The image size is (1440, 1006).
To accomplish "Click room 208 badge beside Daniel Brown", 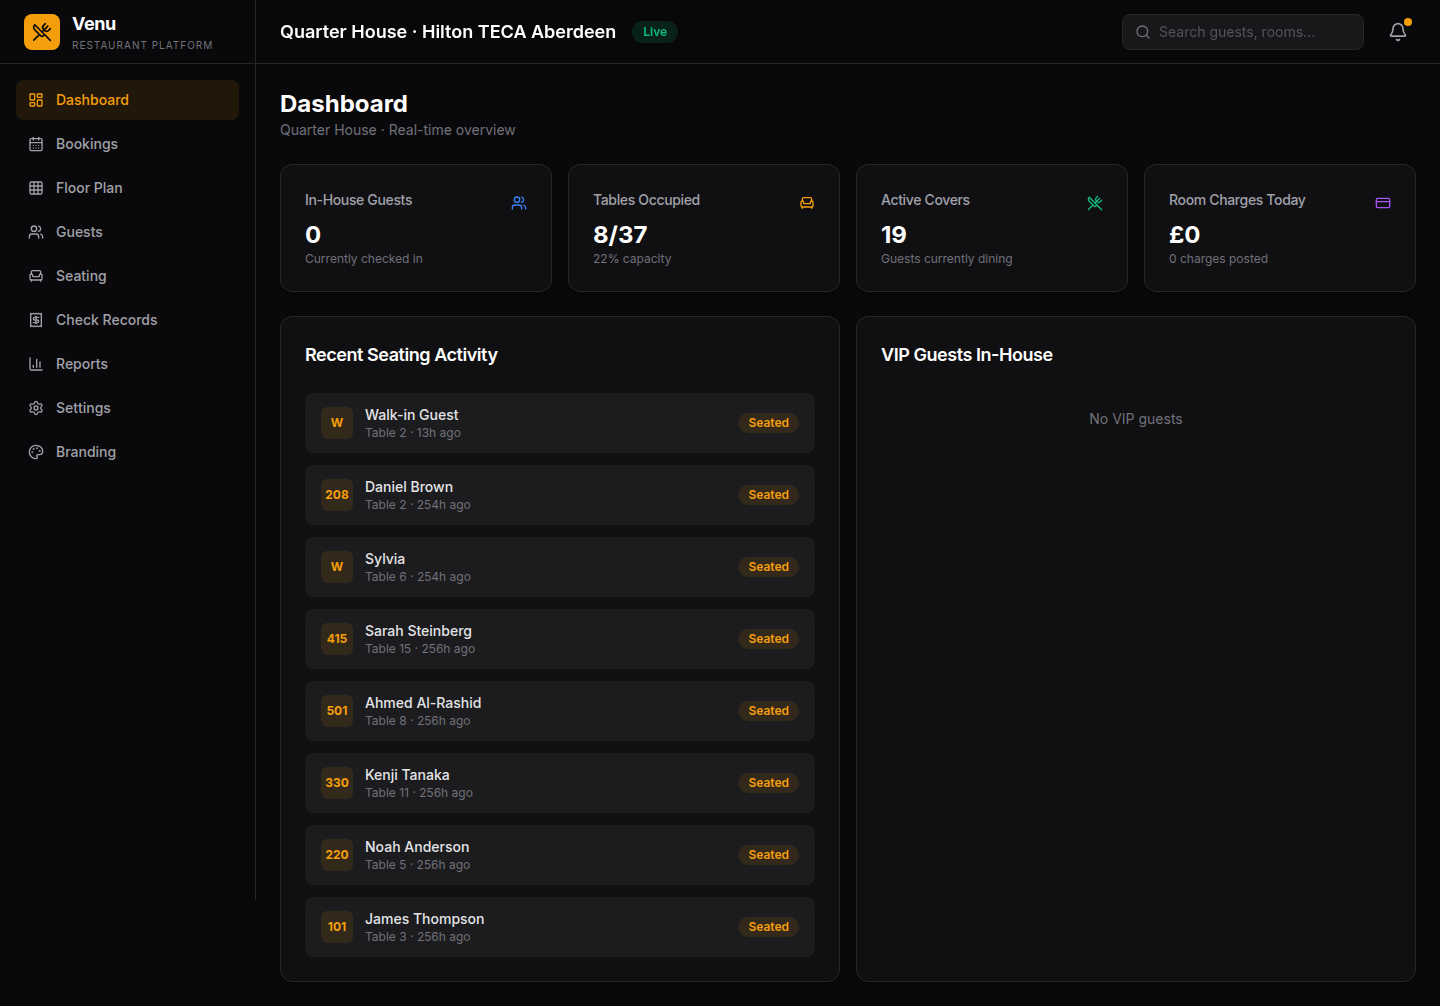I will click(337, 495).
